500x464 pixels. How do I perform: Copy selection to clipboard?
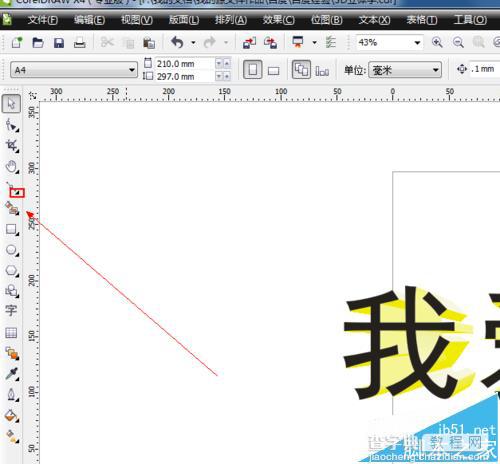(x=128, y=43)
